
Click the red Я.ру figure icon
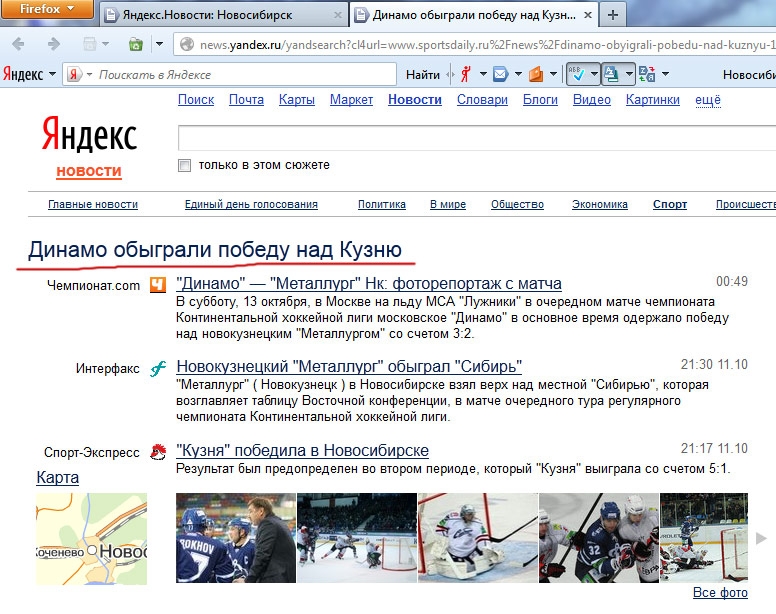(465, 74)
